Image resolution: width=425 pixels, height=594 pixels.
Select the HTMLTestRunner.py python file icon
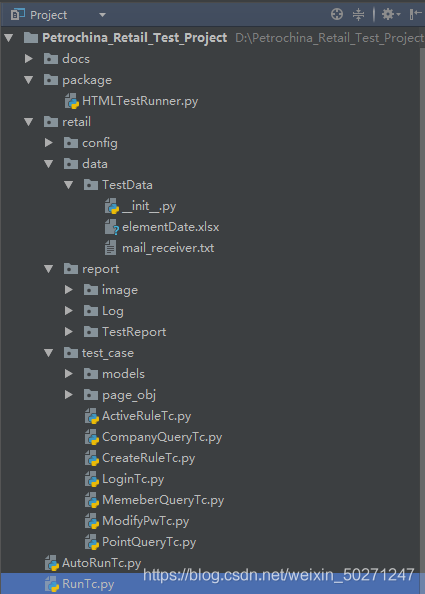[x=72, y=101]
